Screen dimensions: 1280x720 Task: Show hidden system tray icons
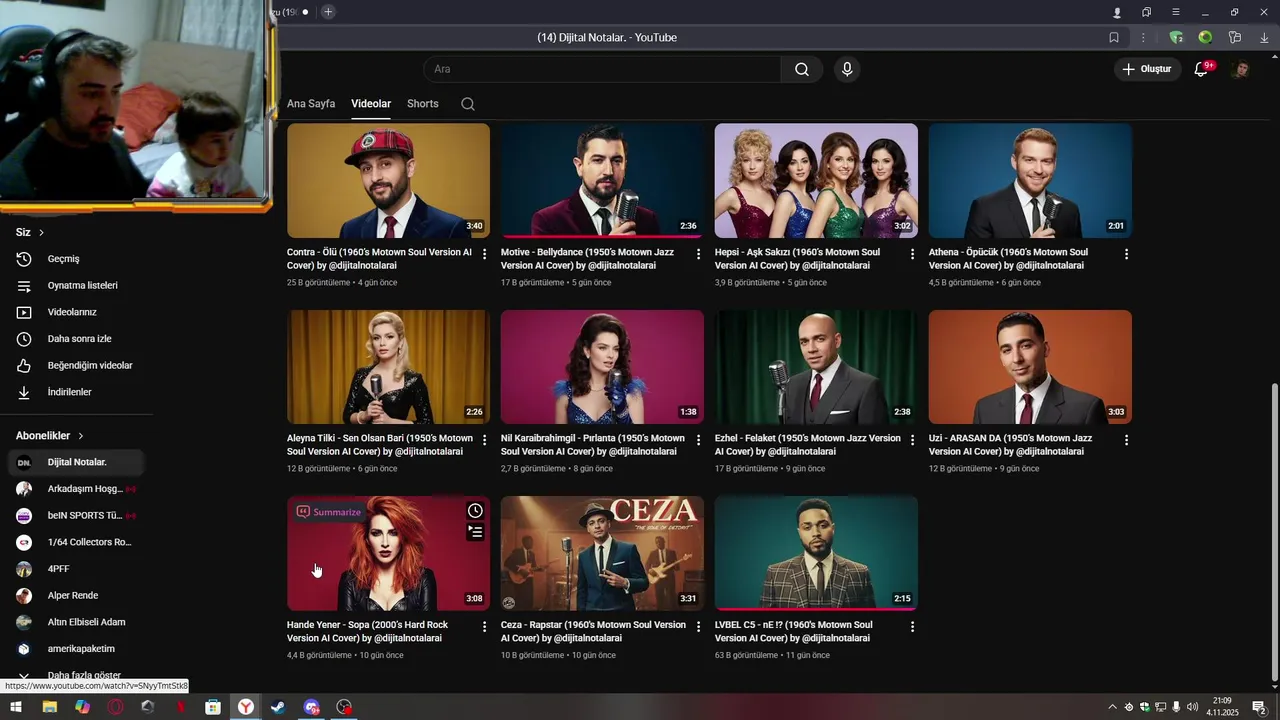pos(1112,707)
